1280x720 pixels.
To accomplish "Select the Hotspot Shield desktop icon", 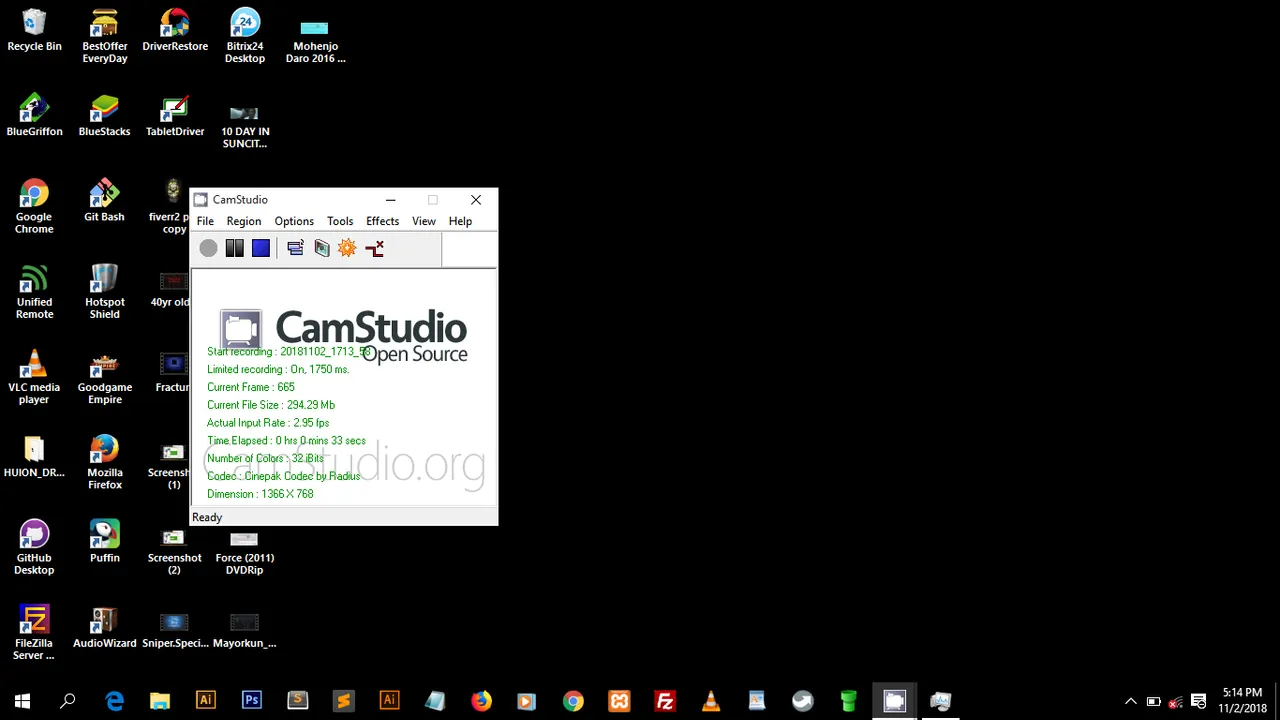I will pos(105,292).
